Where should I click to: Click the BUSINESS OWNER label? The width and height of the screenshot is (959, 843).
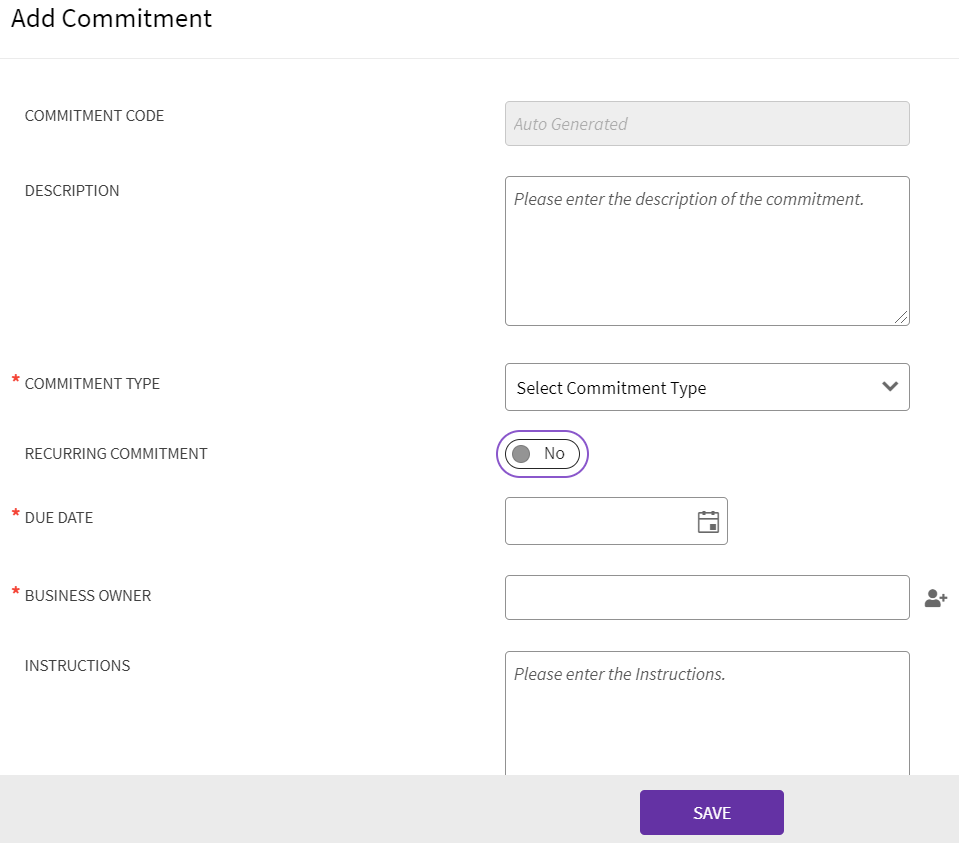(88, 596)
